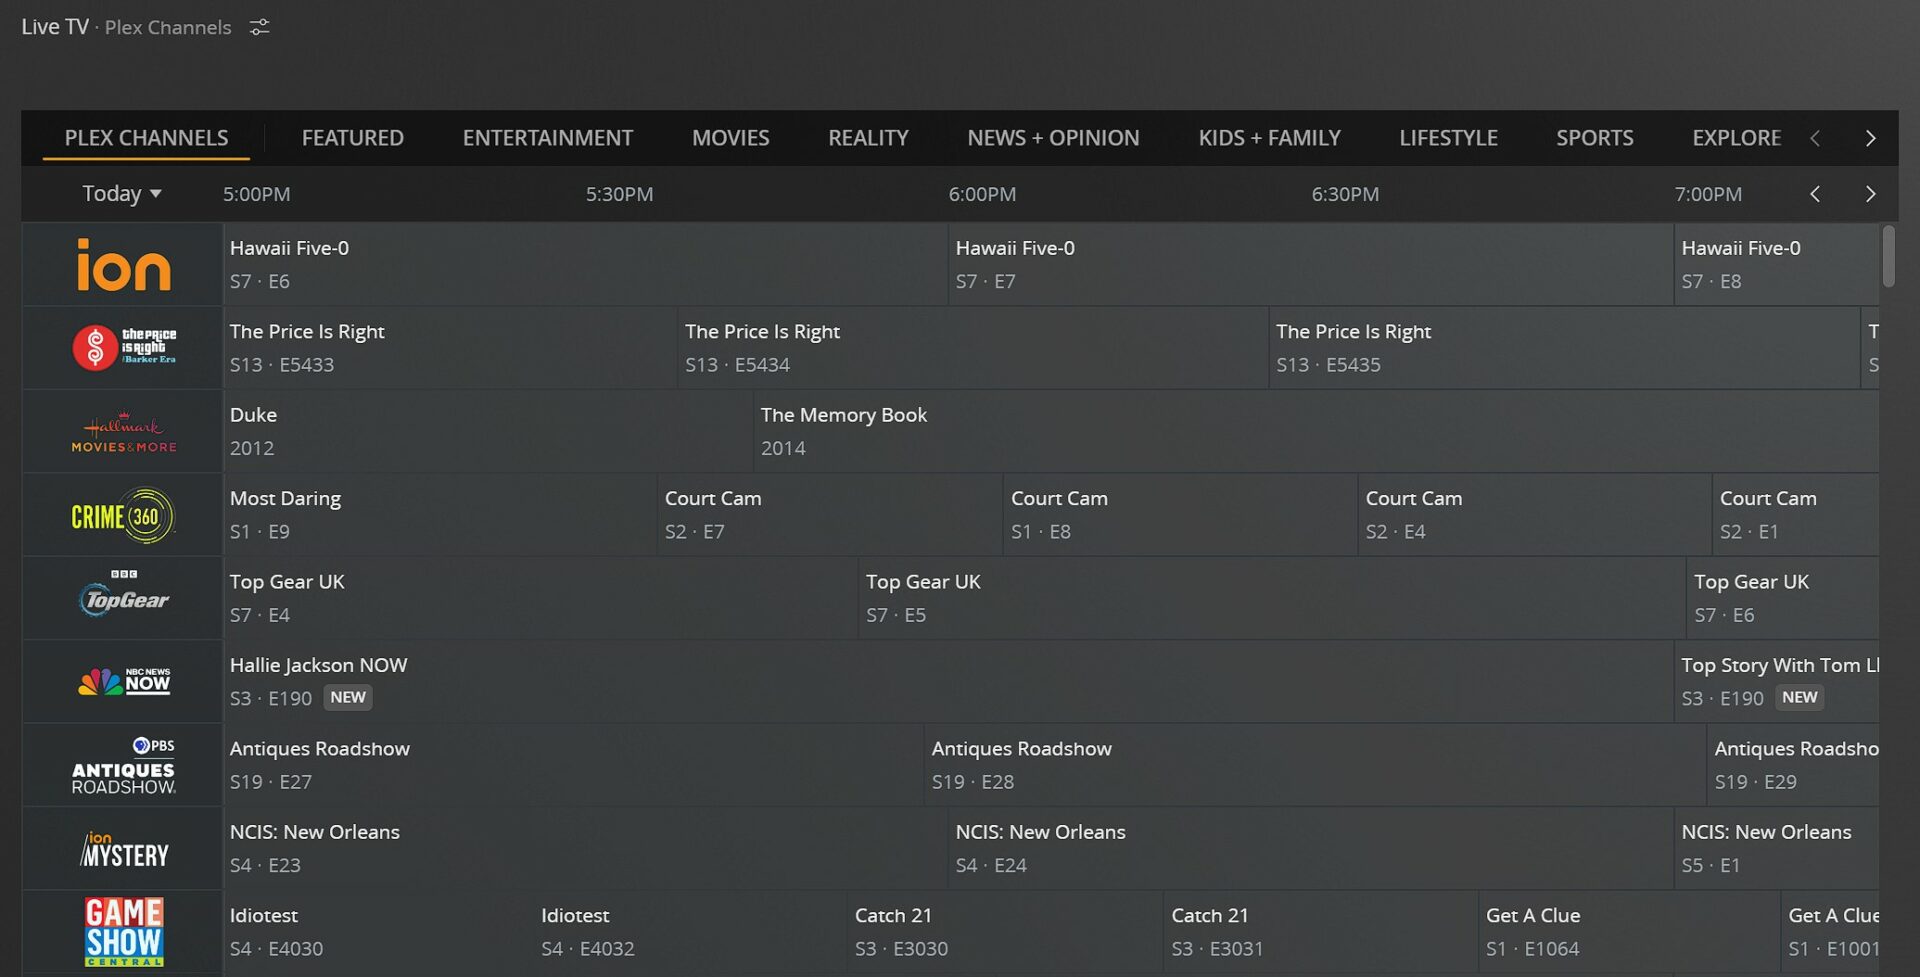Open Idiotest S4 E4032 listing
Screen dimensions: 1920x977
click(690, 932)
